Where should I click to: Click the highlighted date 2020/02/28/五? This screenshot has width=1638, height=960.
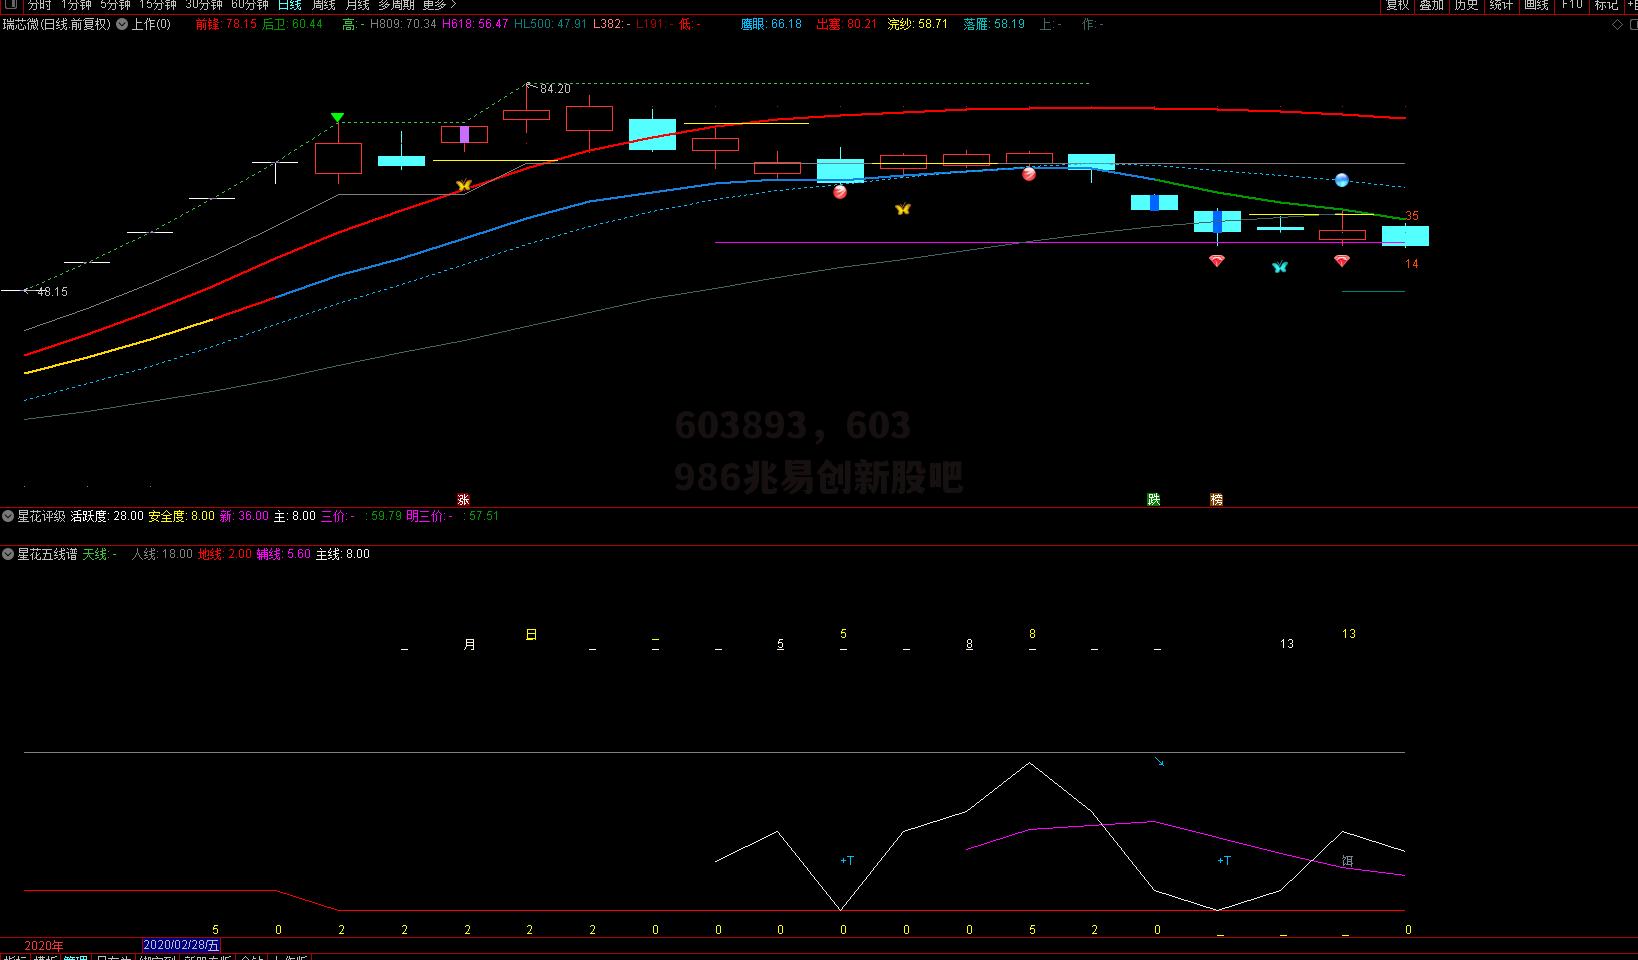point(181,945)
